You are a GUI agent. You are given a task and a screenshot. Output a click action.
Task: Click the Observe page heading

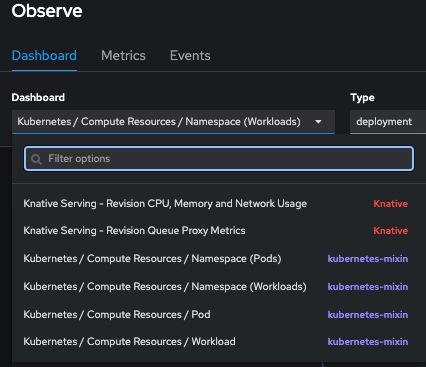pos(47,11)
